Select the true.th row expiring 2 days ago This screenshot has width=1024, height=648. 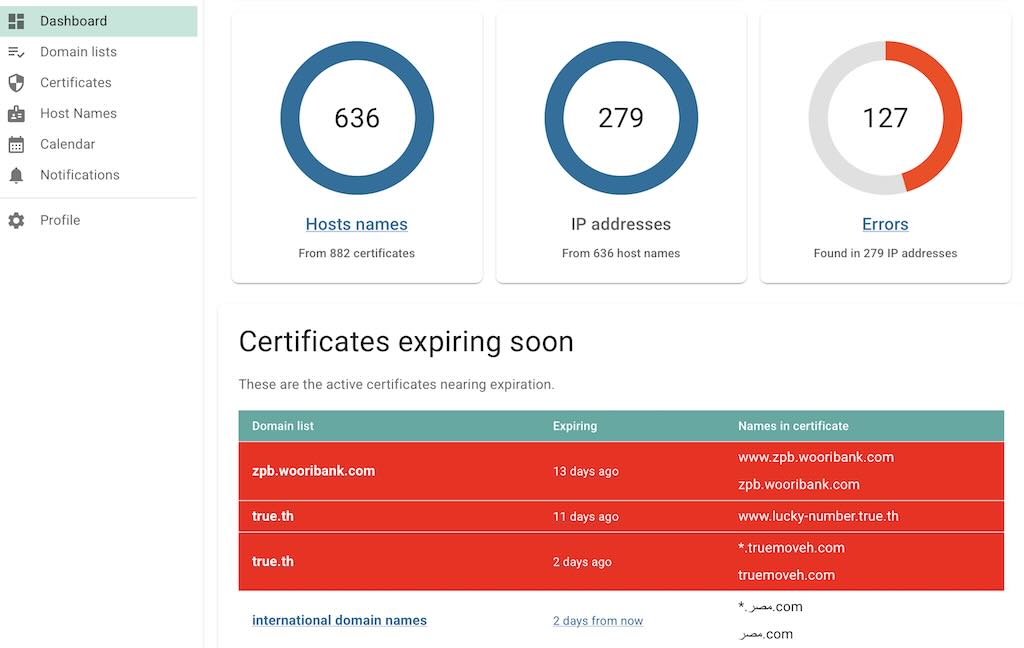click(621, 562)
